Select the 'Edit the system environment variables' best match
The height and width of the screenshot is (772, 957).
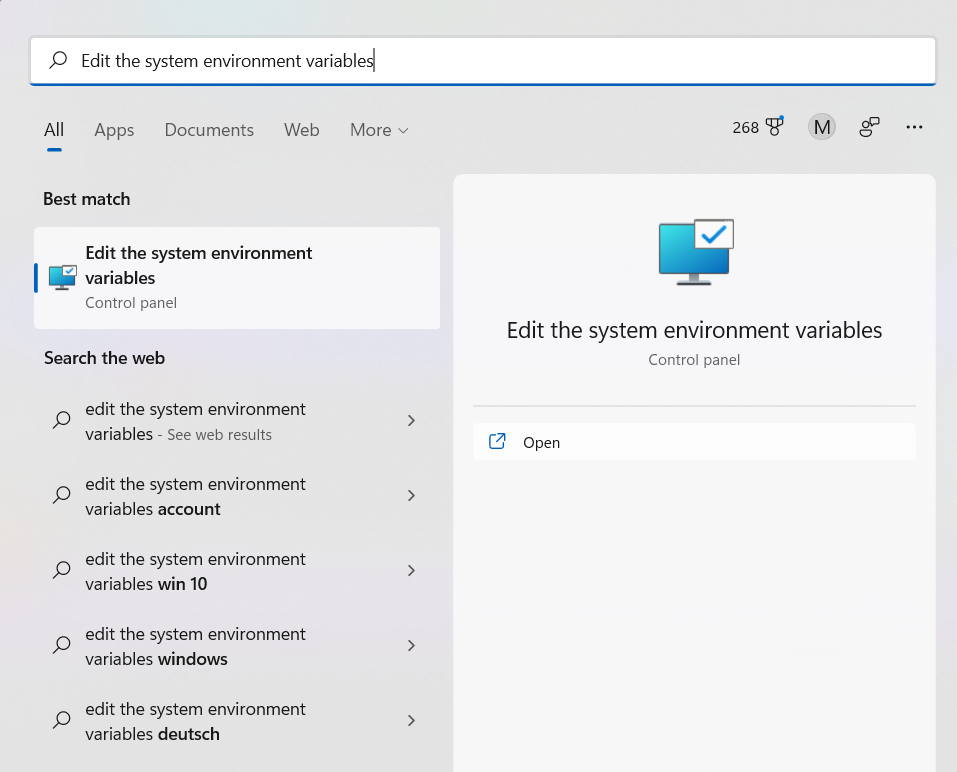pos(237,278)
